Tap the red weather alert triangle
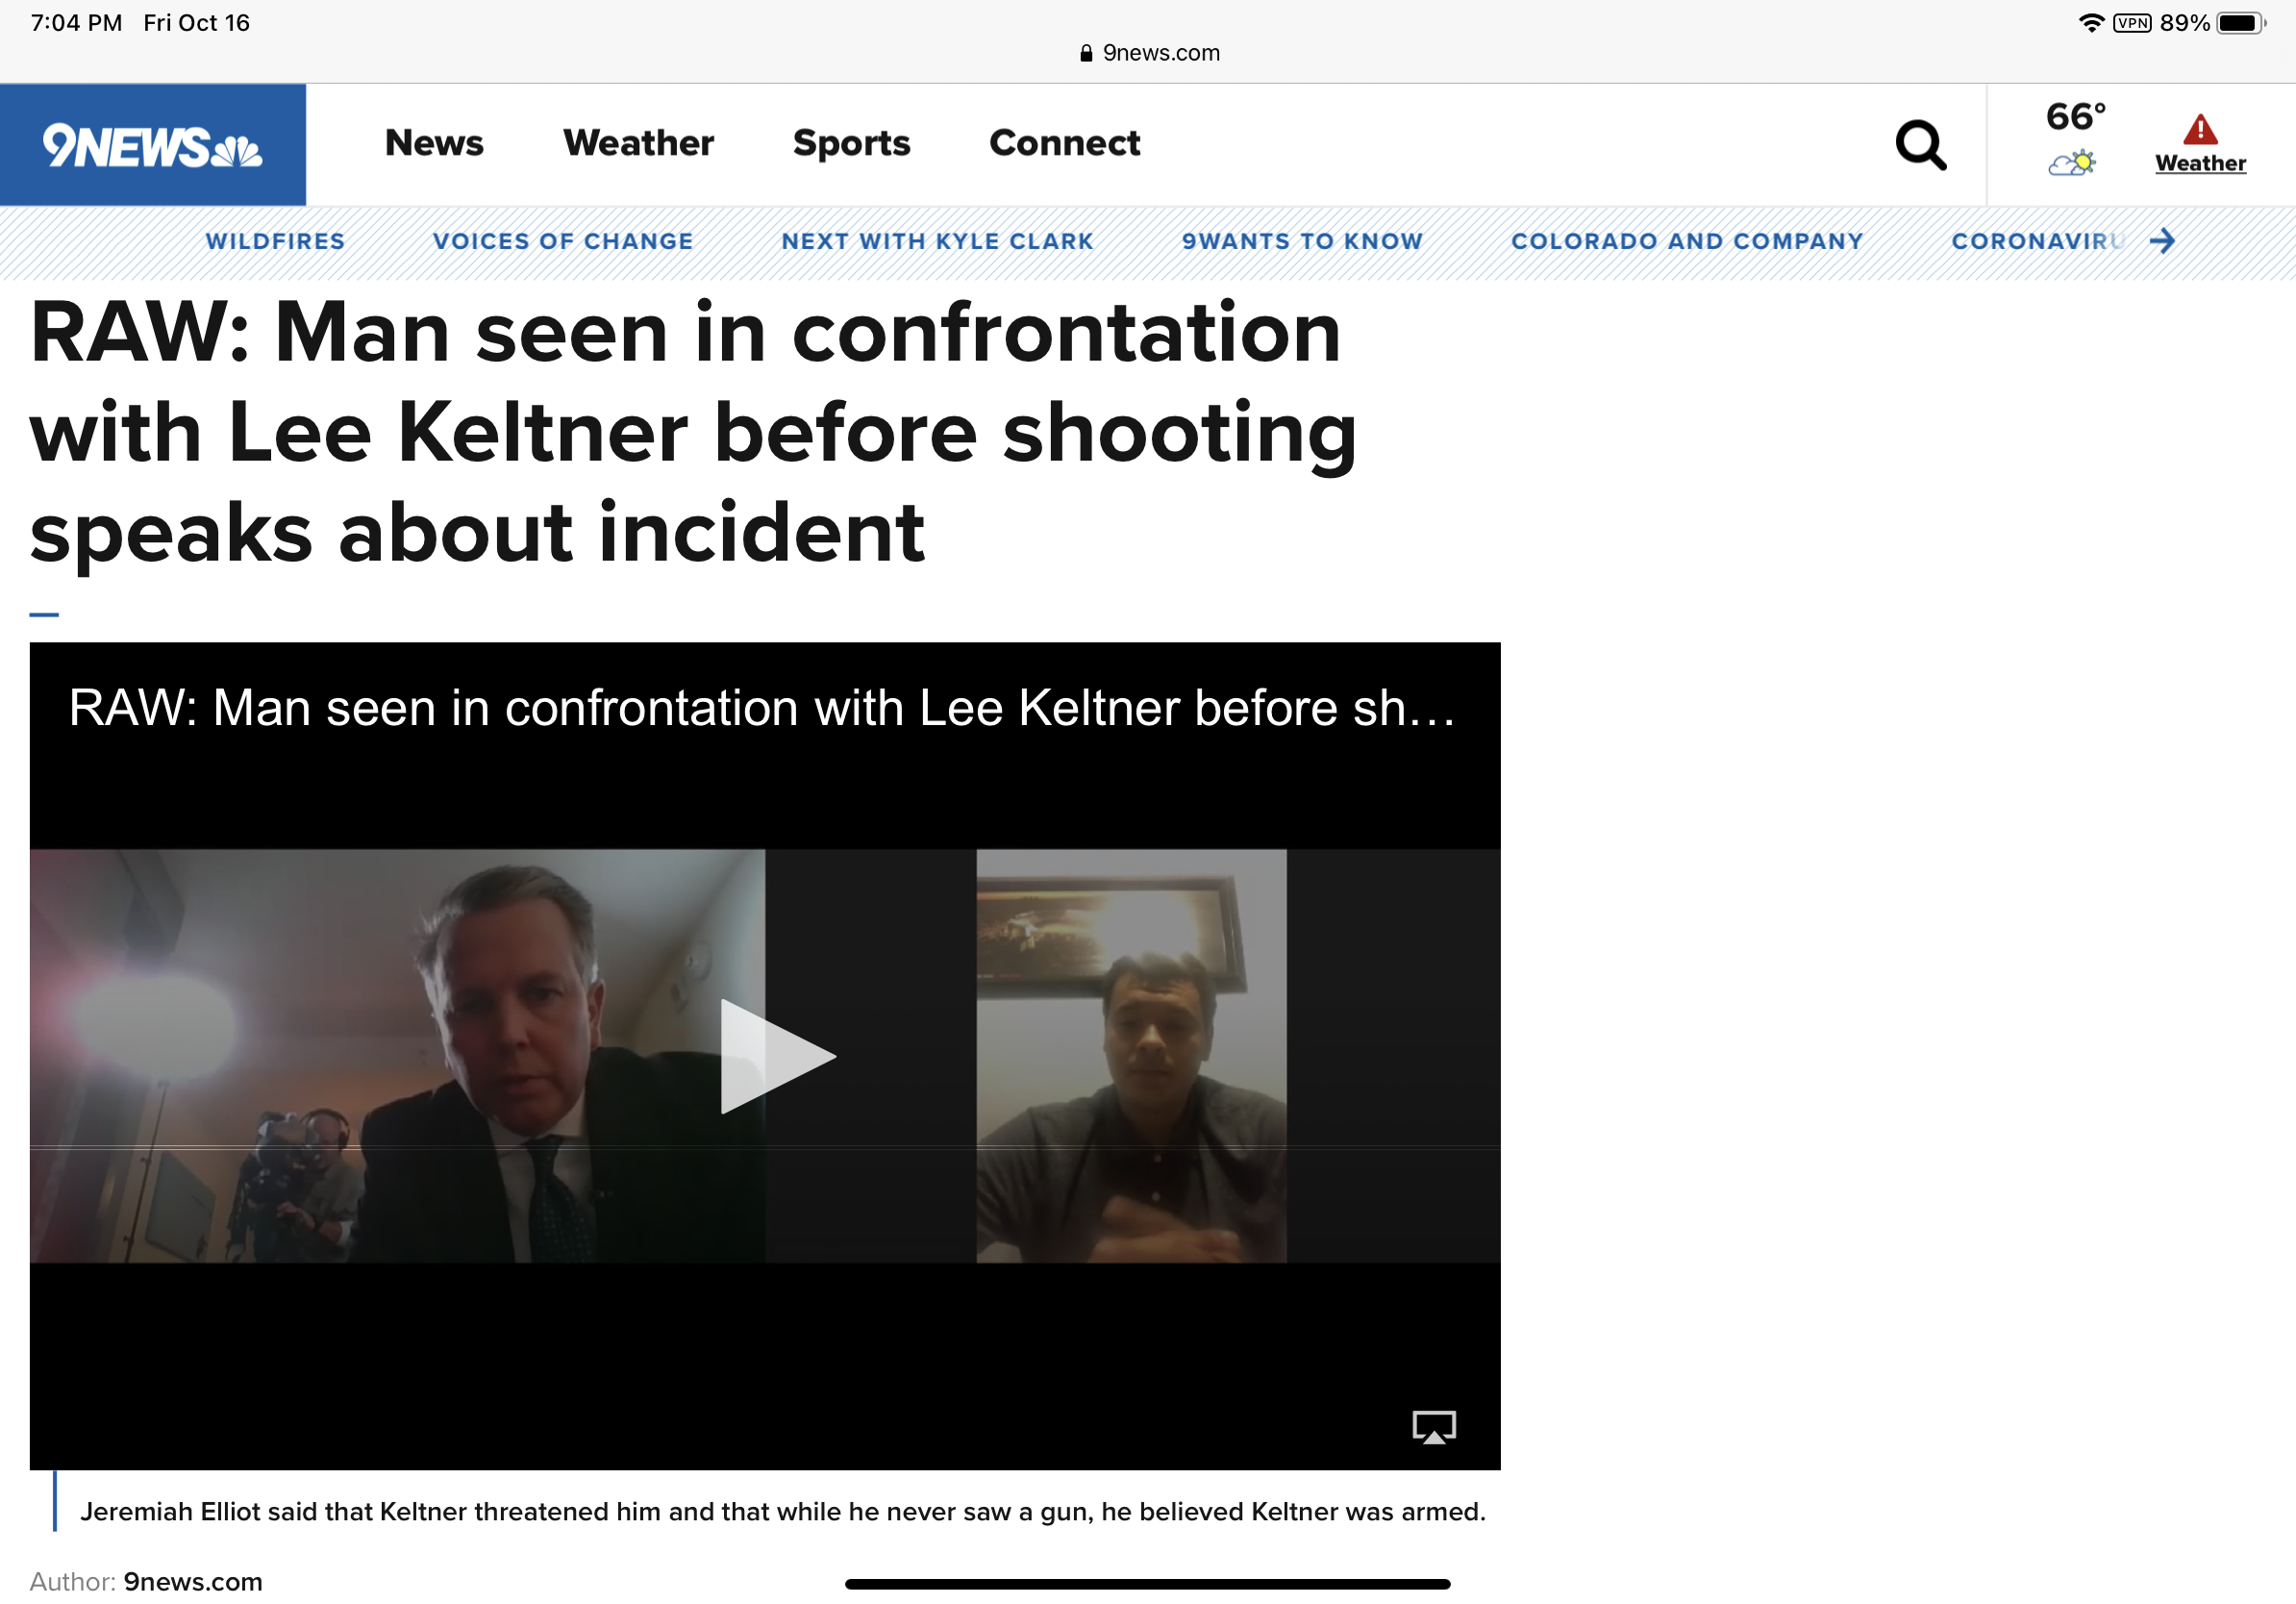The image size is (2296, 1604). click(2199, 129)
